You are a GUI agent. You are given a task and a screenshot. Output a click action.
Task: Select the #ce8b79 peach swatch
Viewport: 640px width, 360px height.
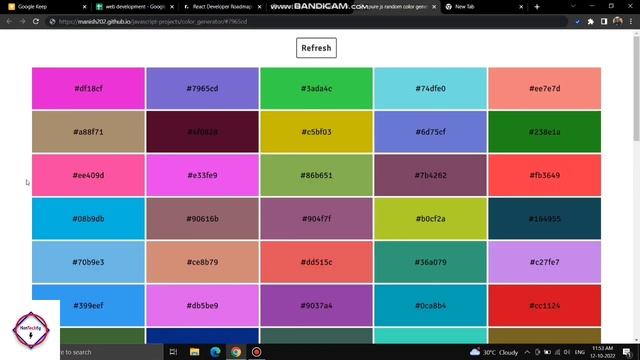pos(202,262)
